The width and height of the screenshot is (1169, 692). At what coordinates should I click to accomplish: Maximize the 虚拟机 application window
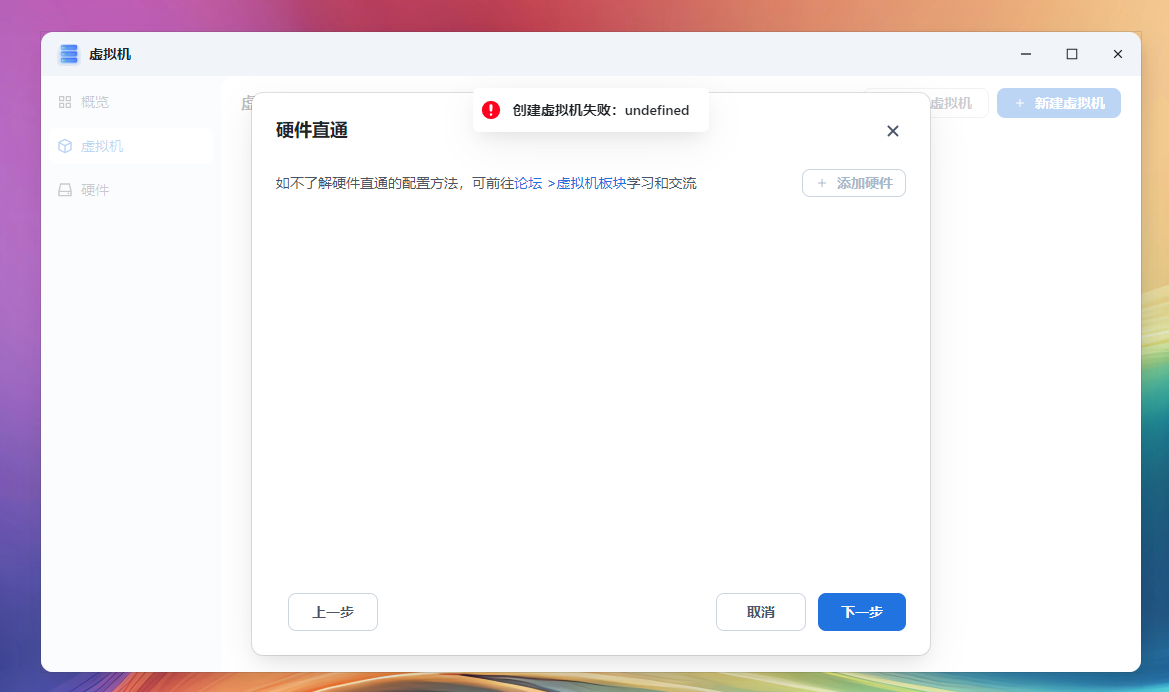[x=1071, y=54]
